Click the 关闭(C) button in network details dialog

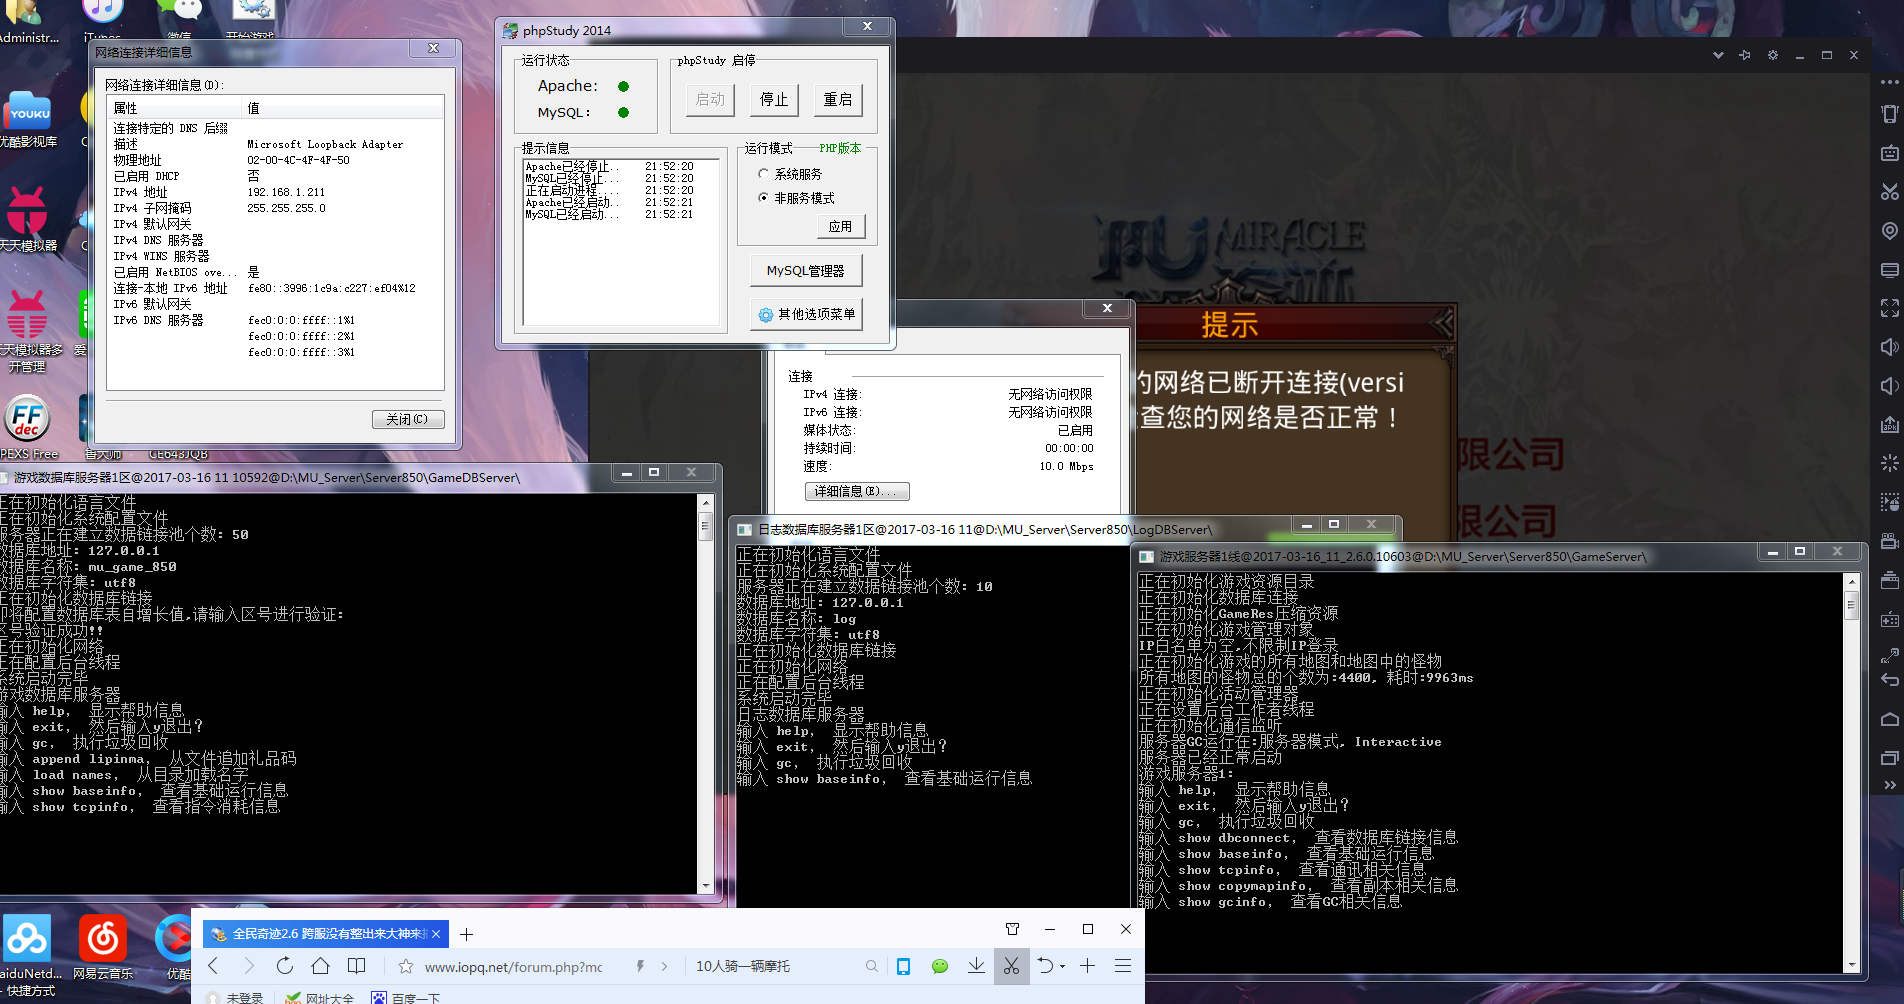[408, 419]
